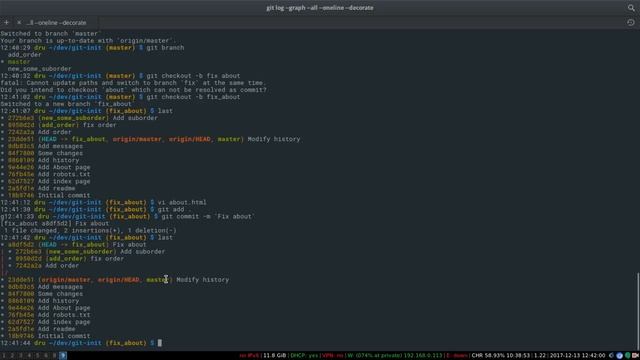Click the 'git checkout -b fix about' command

[193, 76]
